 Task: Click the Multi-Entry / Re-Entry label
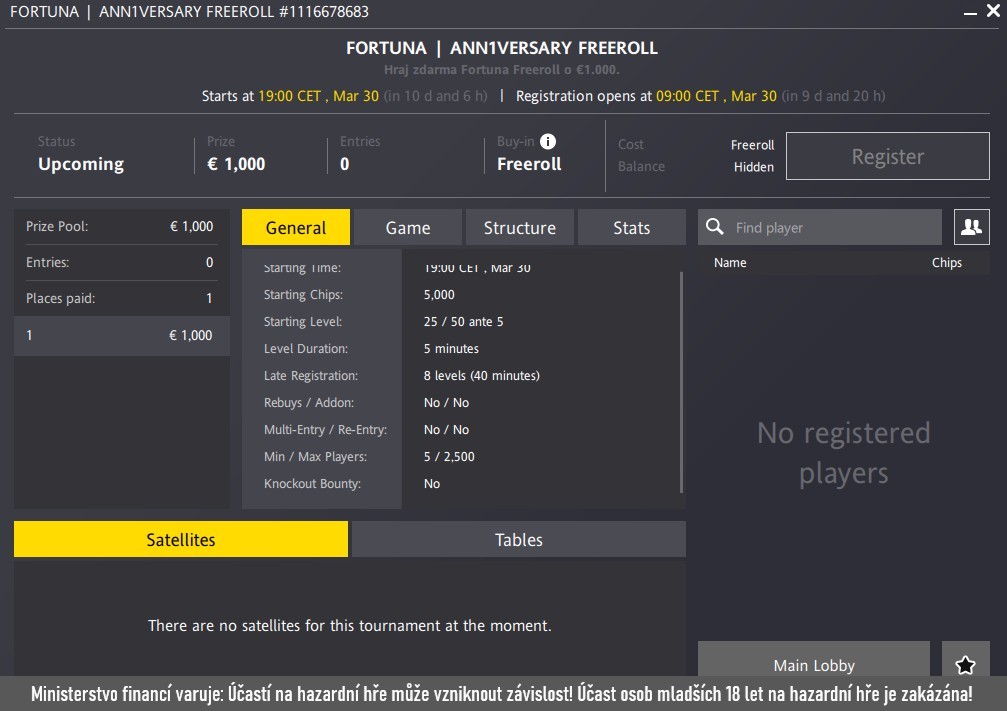click(x=326, y=430)
